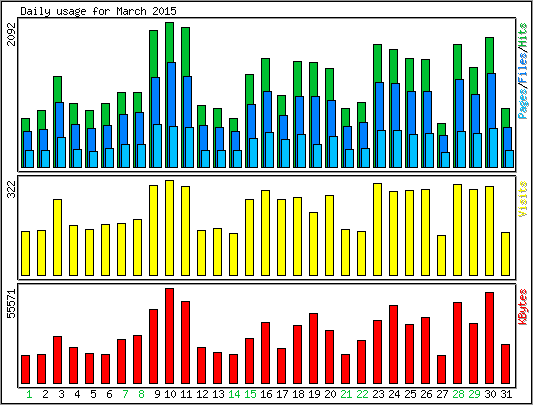Click the cyan 'Pages' legend word
This screenshot has width=533, height=405.
tap(523, 103)
